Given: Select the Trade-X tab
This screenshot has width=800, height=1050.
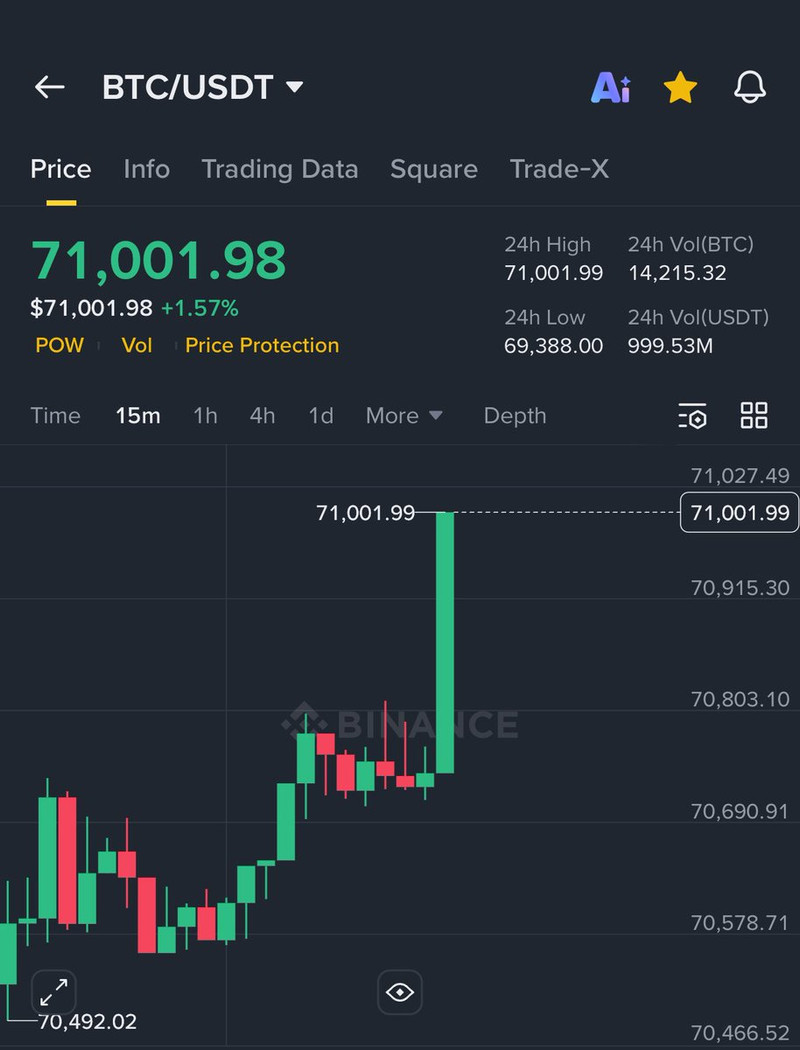Looking at the screenshot, I should (559, 169).
